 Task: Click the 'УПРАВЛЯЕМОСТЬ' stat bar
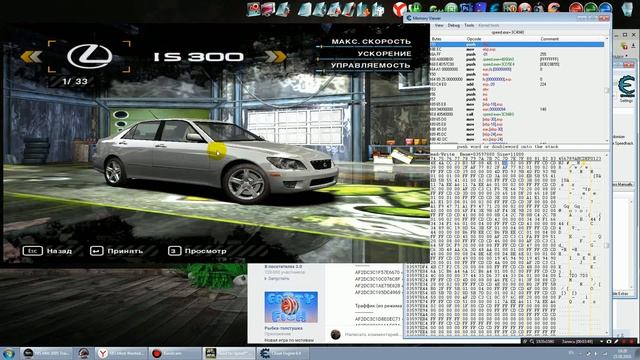pos(364,67)
